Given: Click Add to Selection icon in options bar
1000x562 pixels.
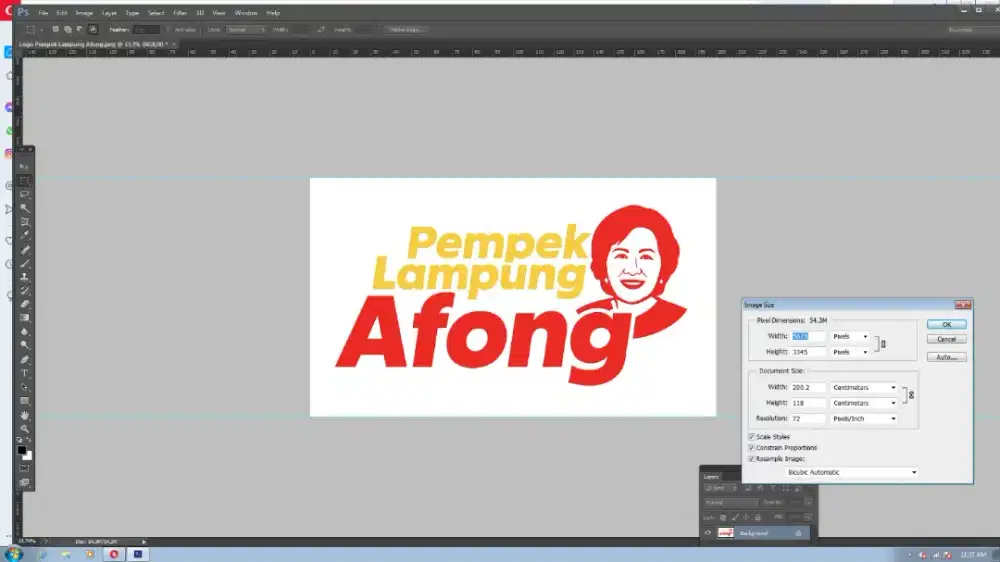Looking at the screenshot, I should pyautogui.click(x=68, y=29).
